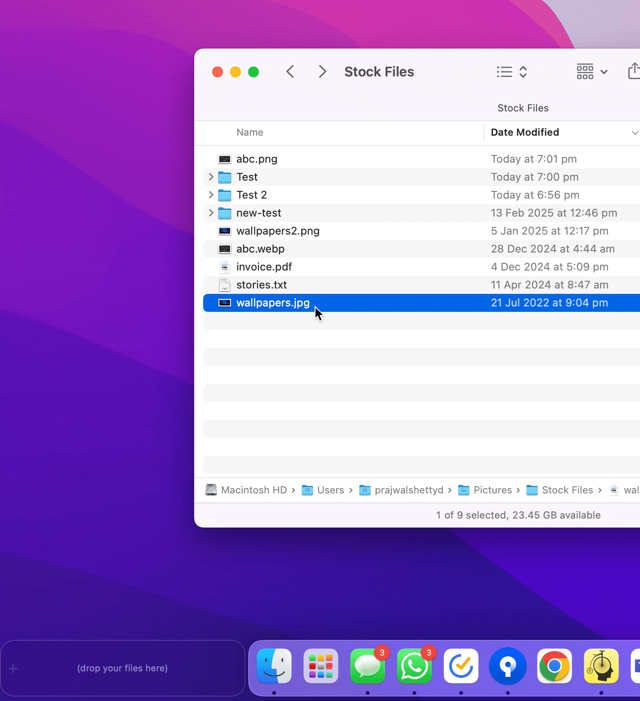Click the status text '1 of 9 selected'

[472, 515]
